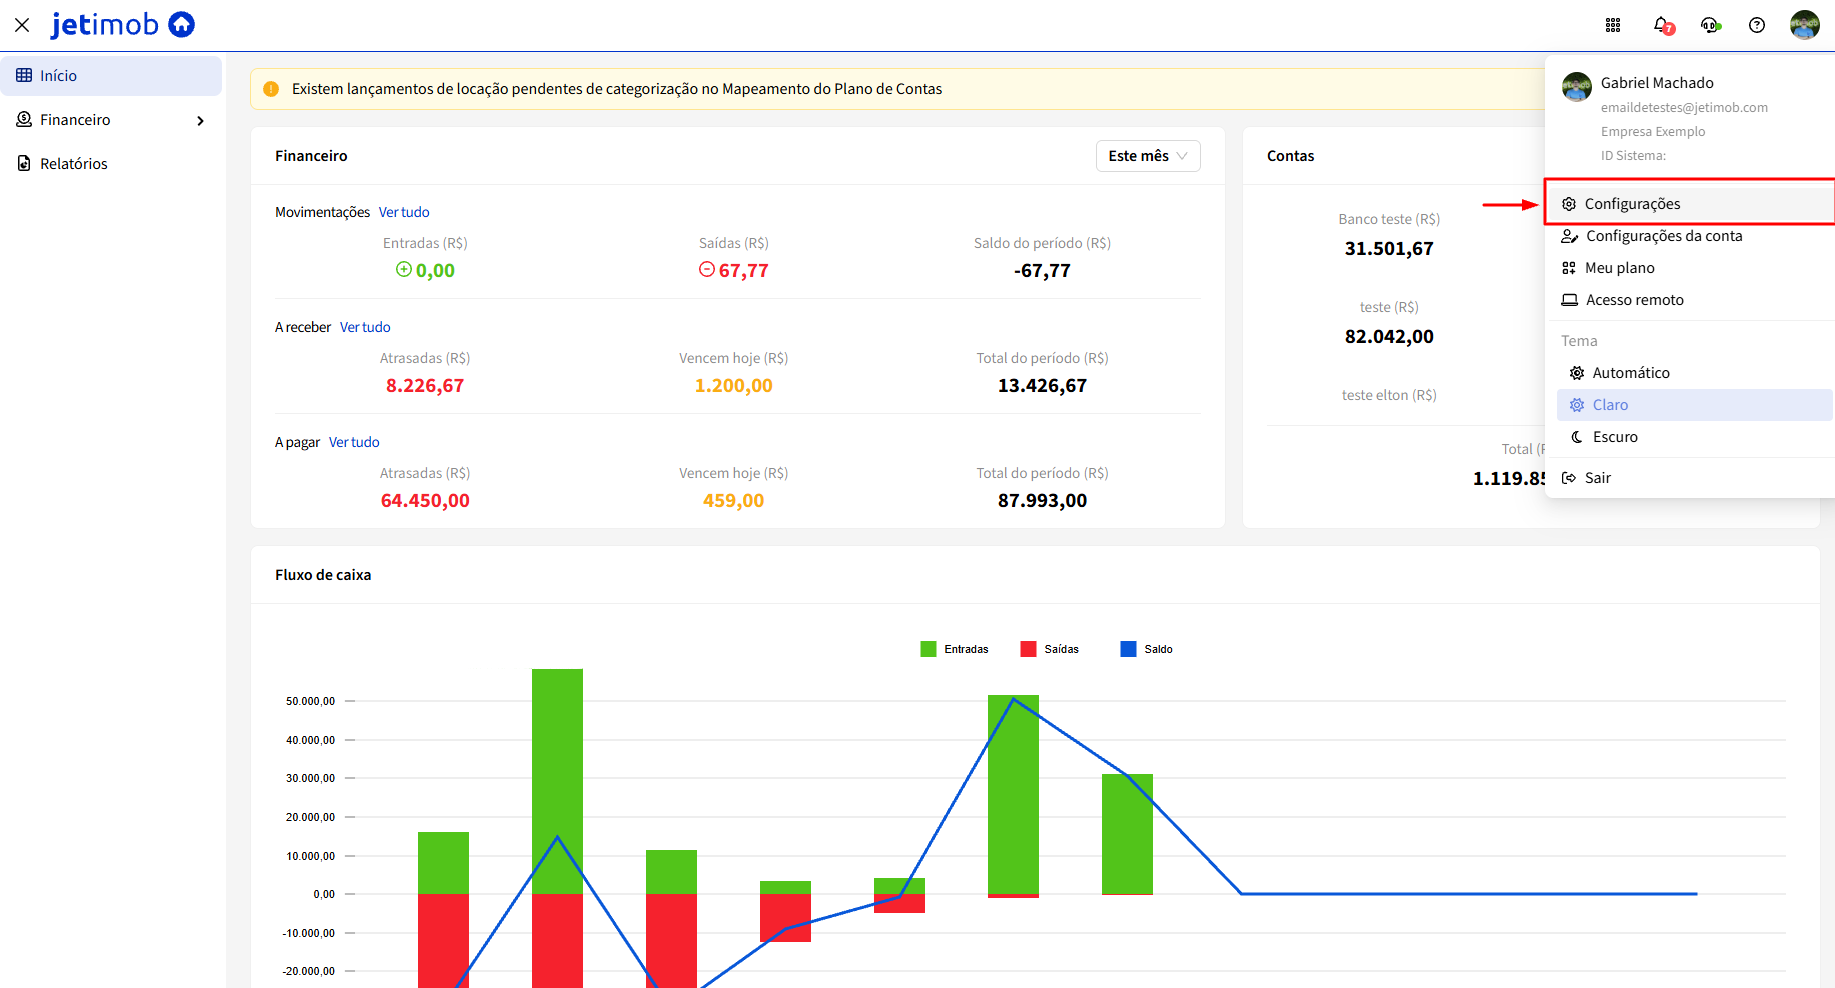
Task: Toggle the green Entradas legend swatch
Action: tap(928, 649)
